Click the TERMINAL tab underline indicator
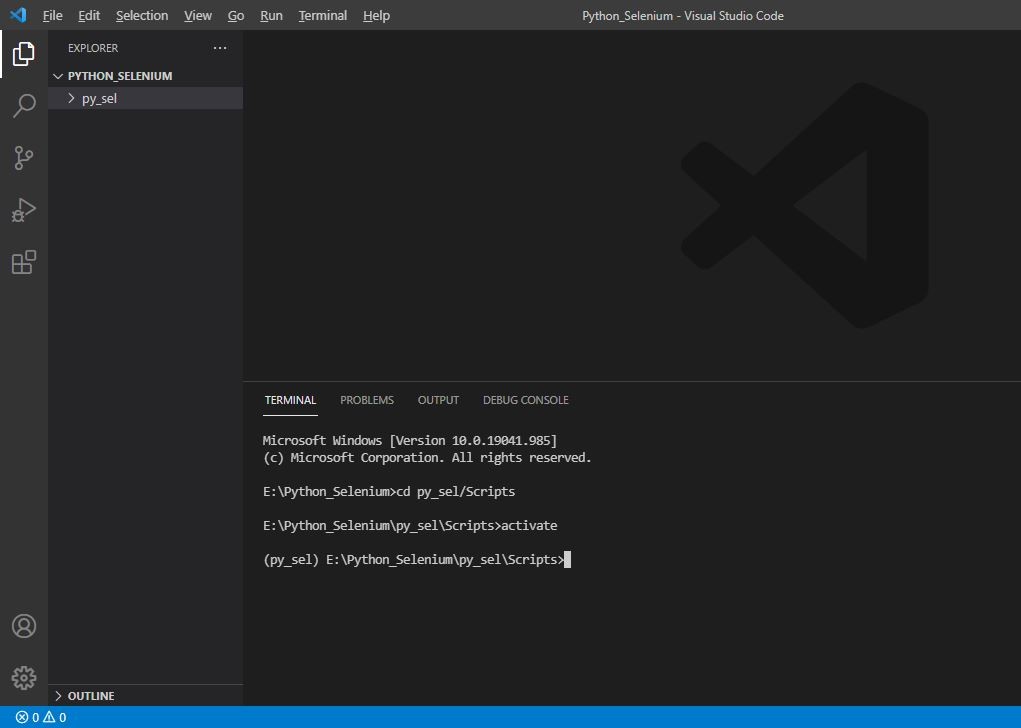 290,414
